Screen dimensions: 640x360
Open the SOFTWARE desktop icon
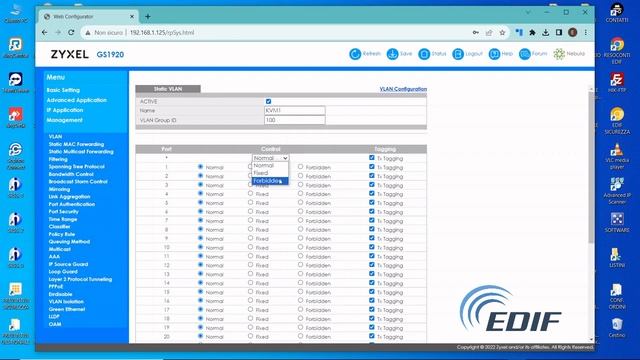617,222
